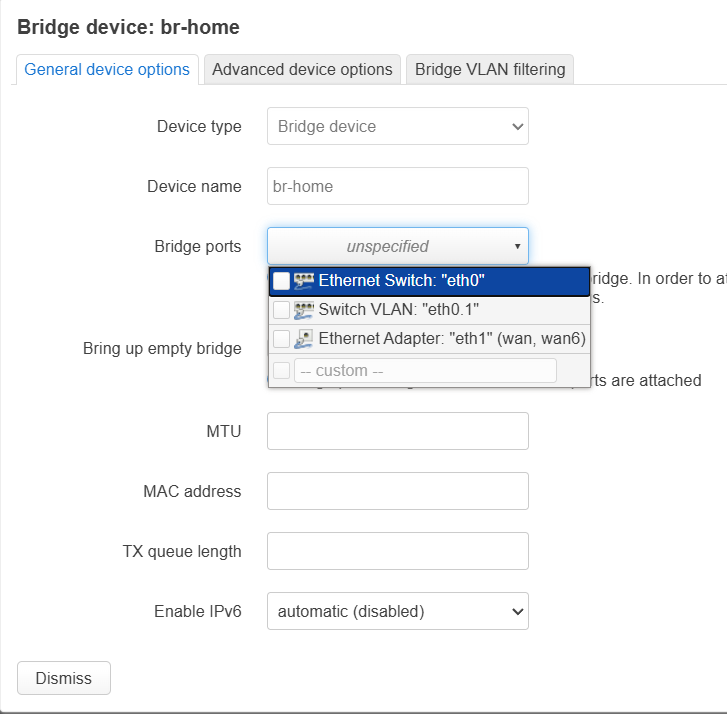The image size is (727, 714).
Task: Choose Ethernet Adapter "eth1" (wan, wan6) option
Action: [x=429, y=339]
